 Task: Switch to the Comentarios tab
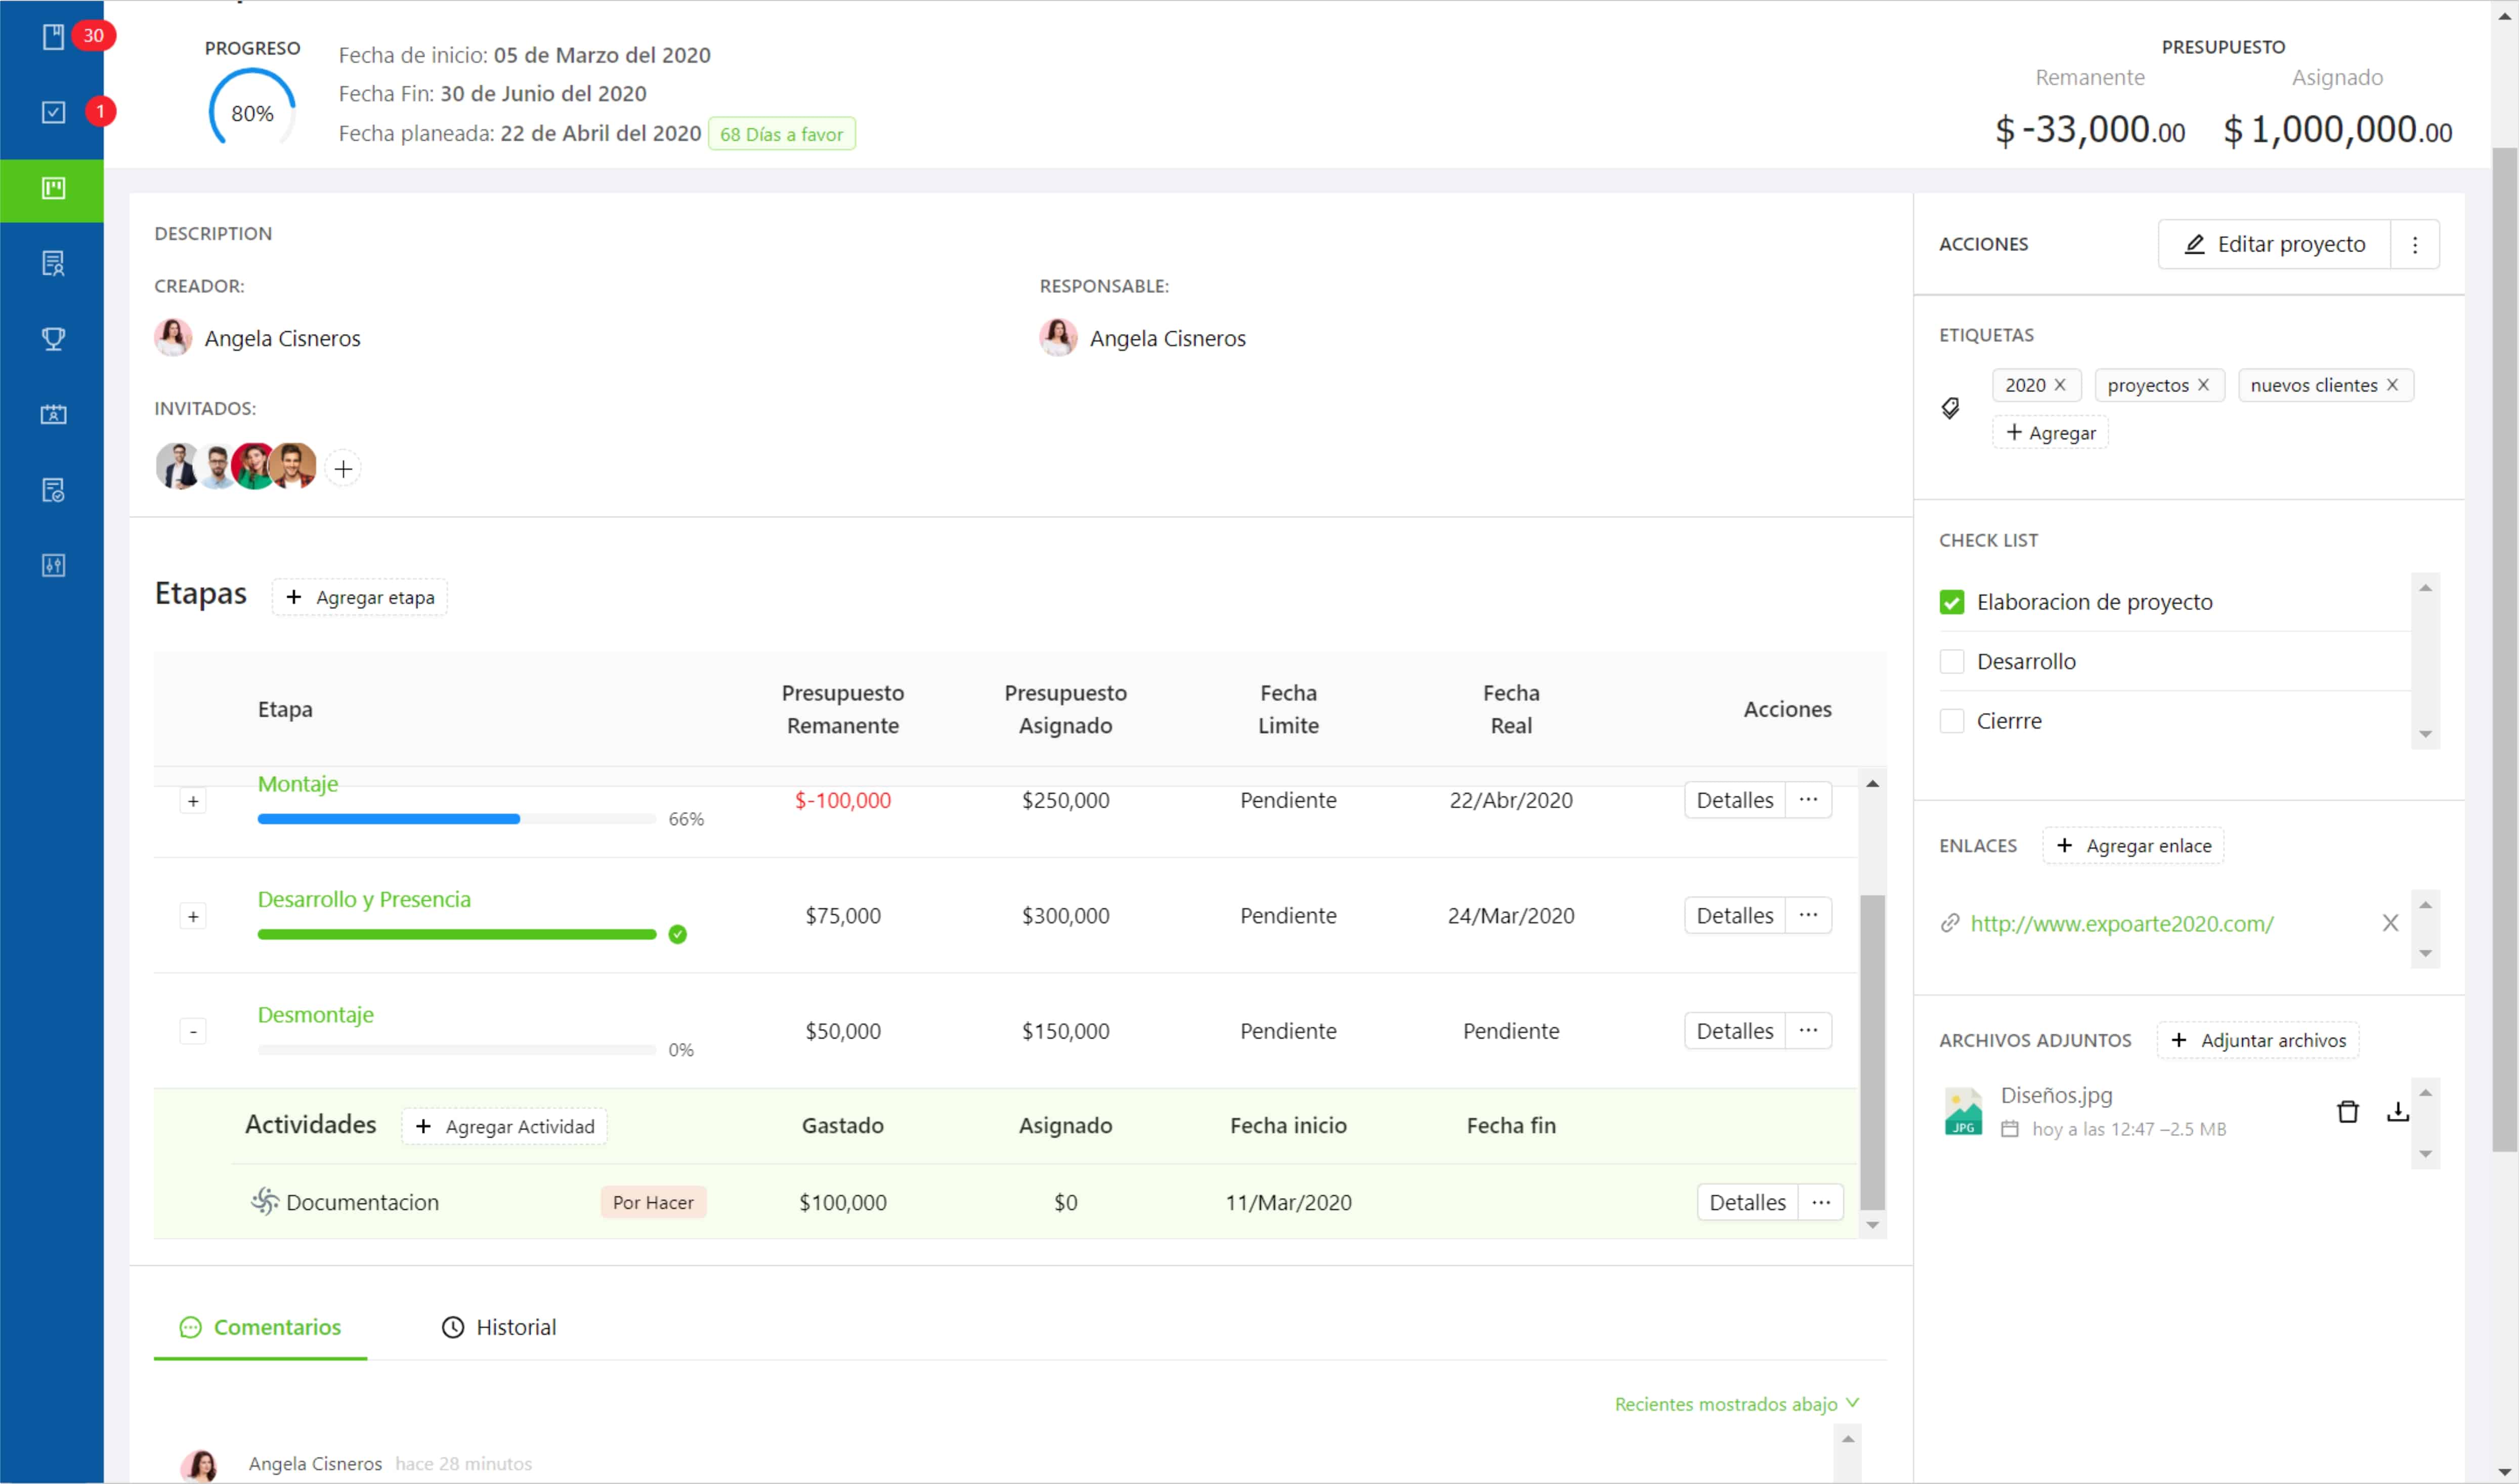[x=261, y=1327]
